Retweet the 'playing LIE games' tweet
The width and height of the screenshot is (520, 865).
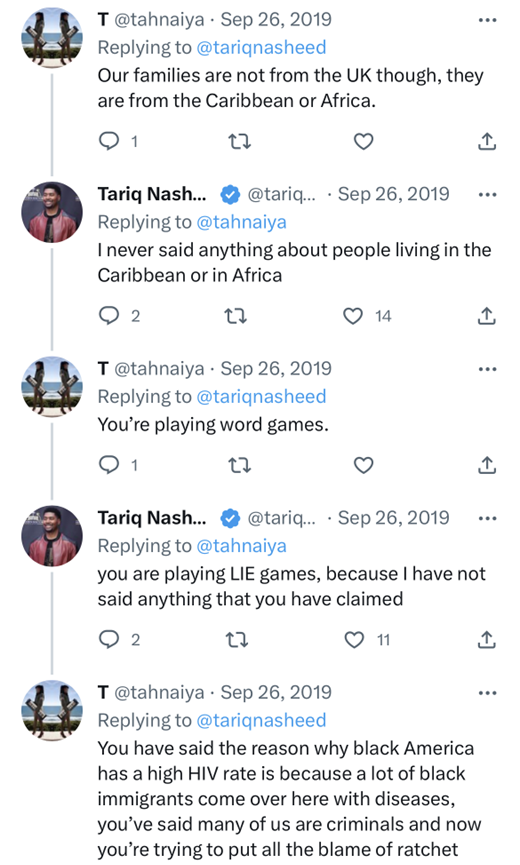click(x=237, y=640)
